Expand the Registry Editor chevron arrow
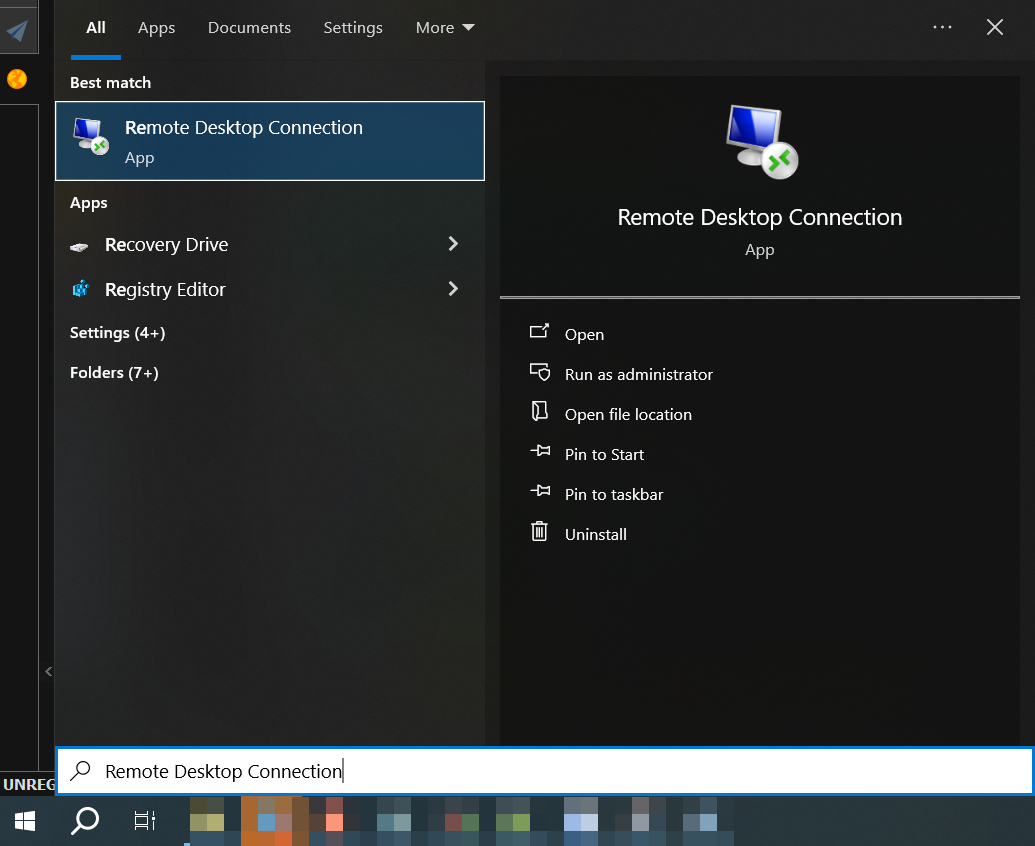 click(x=453, y=289)
